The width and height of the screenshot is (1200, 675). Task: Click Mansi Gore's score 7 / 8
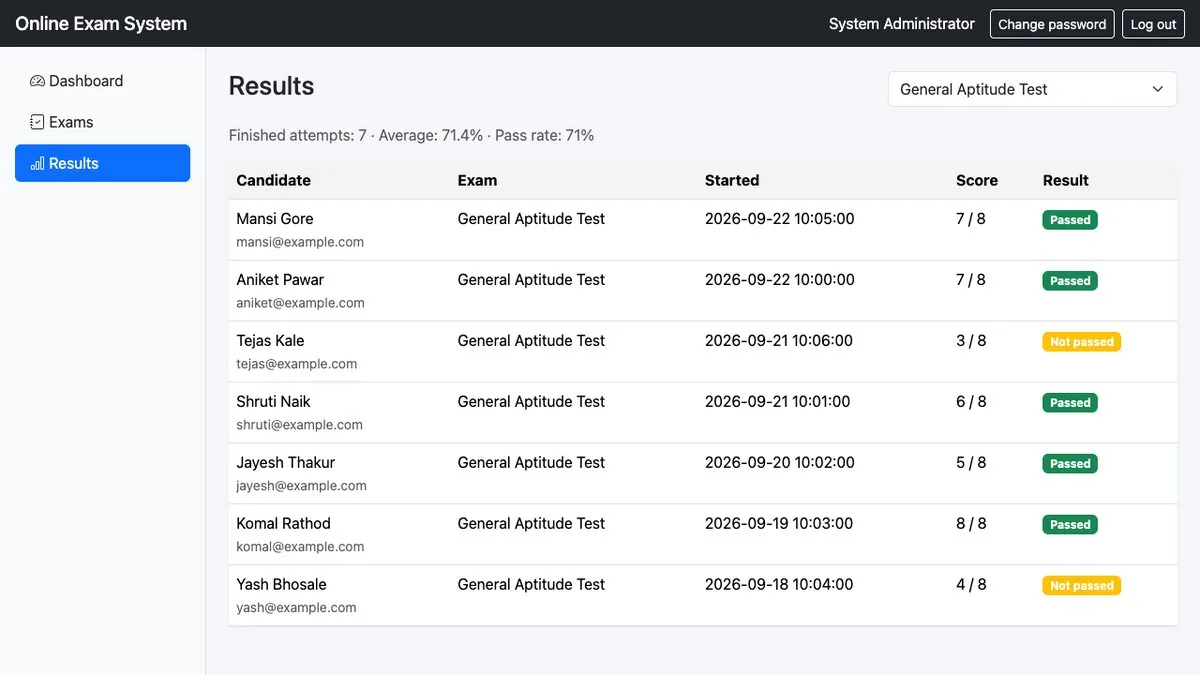tap(971, 219)
